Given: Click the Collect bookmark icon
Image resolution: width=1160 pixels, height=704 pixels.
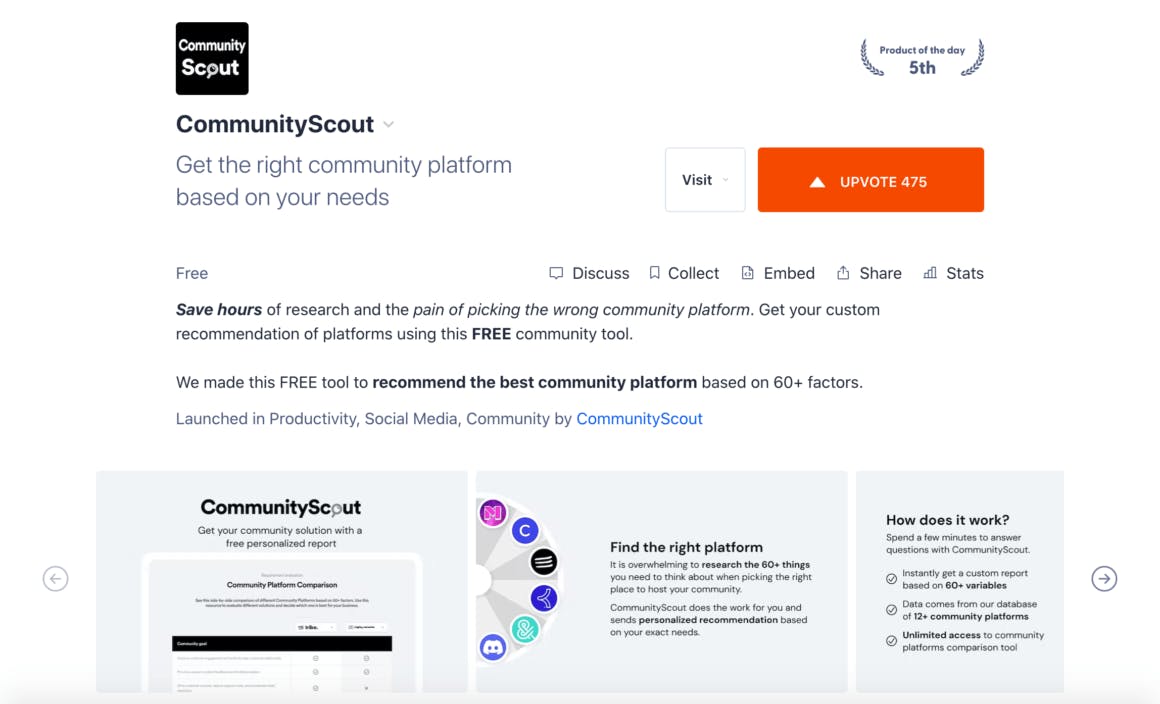Looking at the screenshot, I should click(654, 273).
